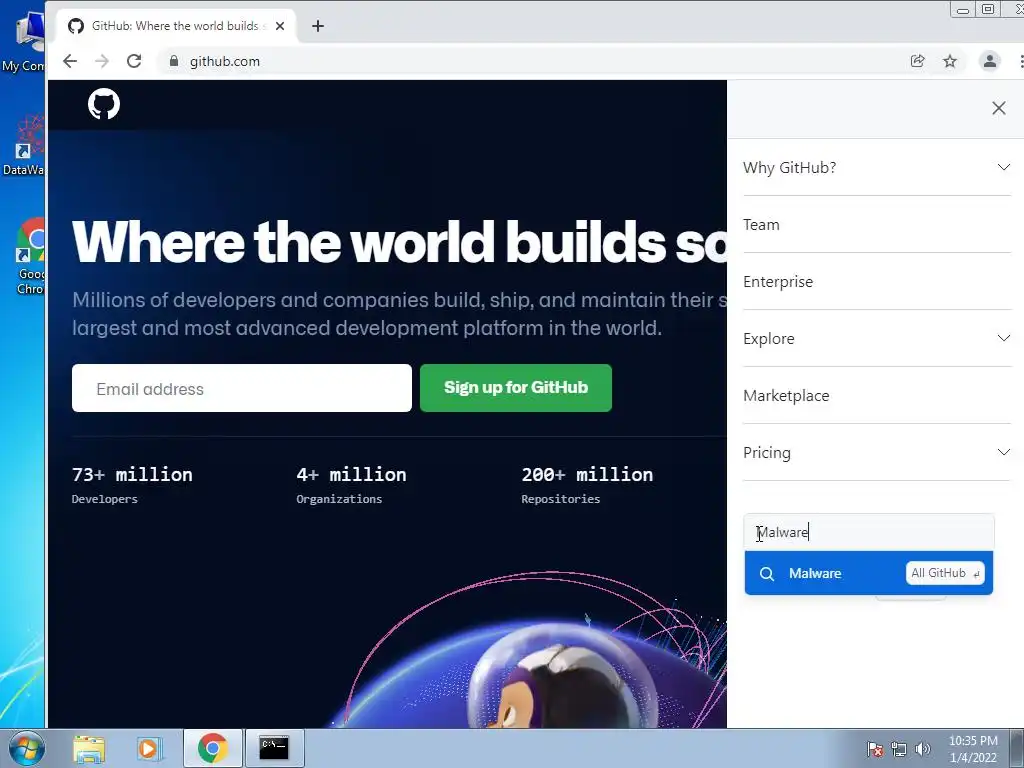1024x768 pixels.
Task: Click the search field containing Malware
Action: (869, 532)
